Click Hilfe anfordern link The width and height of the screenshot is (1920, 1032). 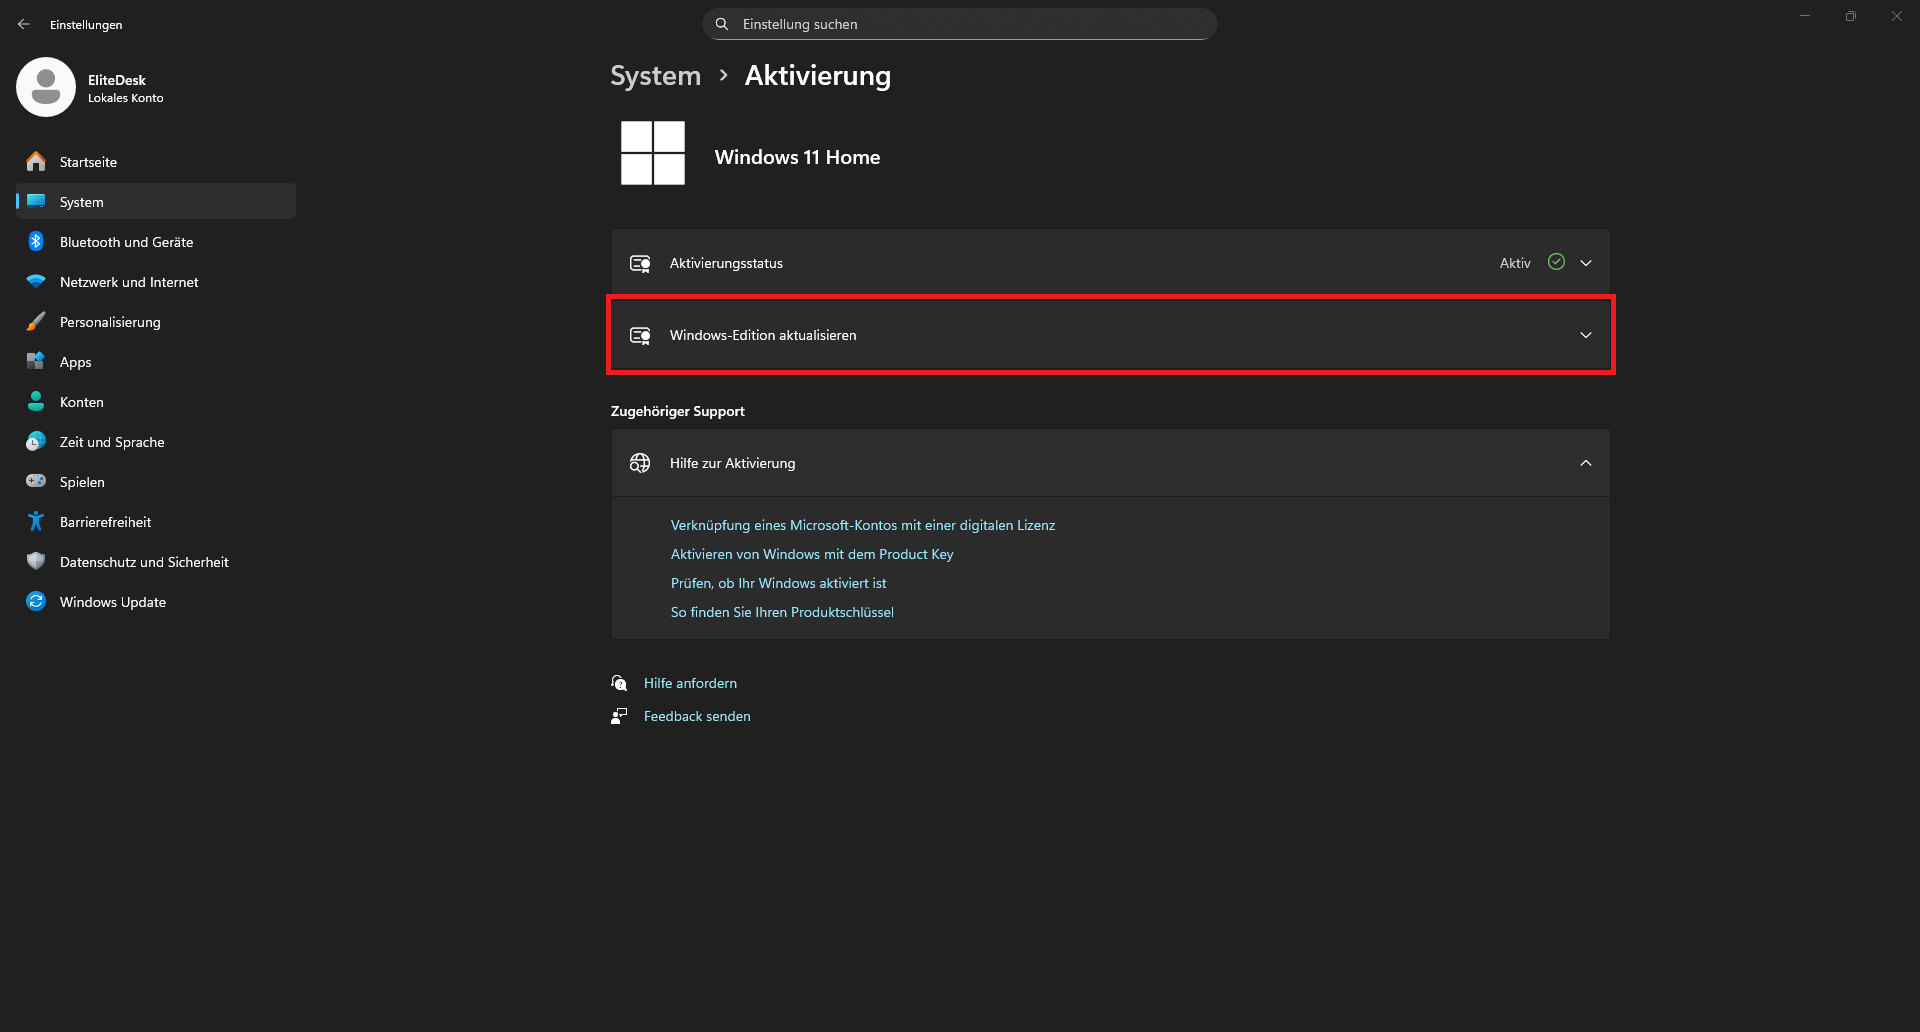tap(690, 683)
